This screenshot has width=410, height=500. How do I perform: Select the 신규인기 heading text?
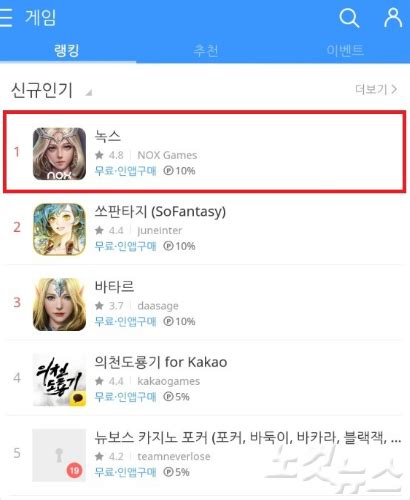click(x=42, y=90)
